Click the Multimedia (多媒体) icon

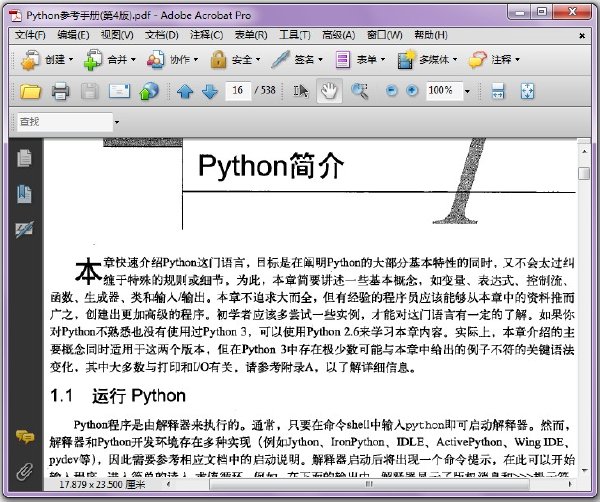pos(406,60)
